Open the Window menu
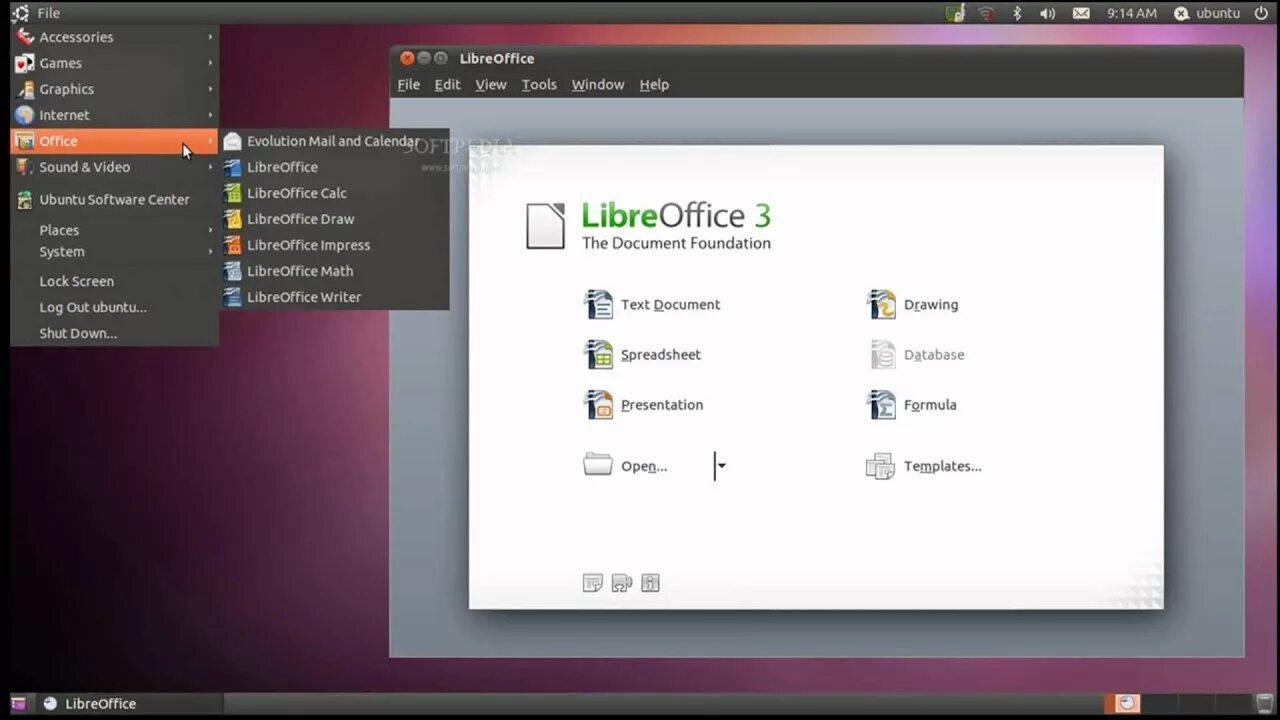The image size is (1280, 720). pyautogui.click(x=598, y=85)
